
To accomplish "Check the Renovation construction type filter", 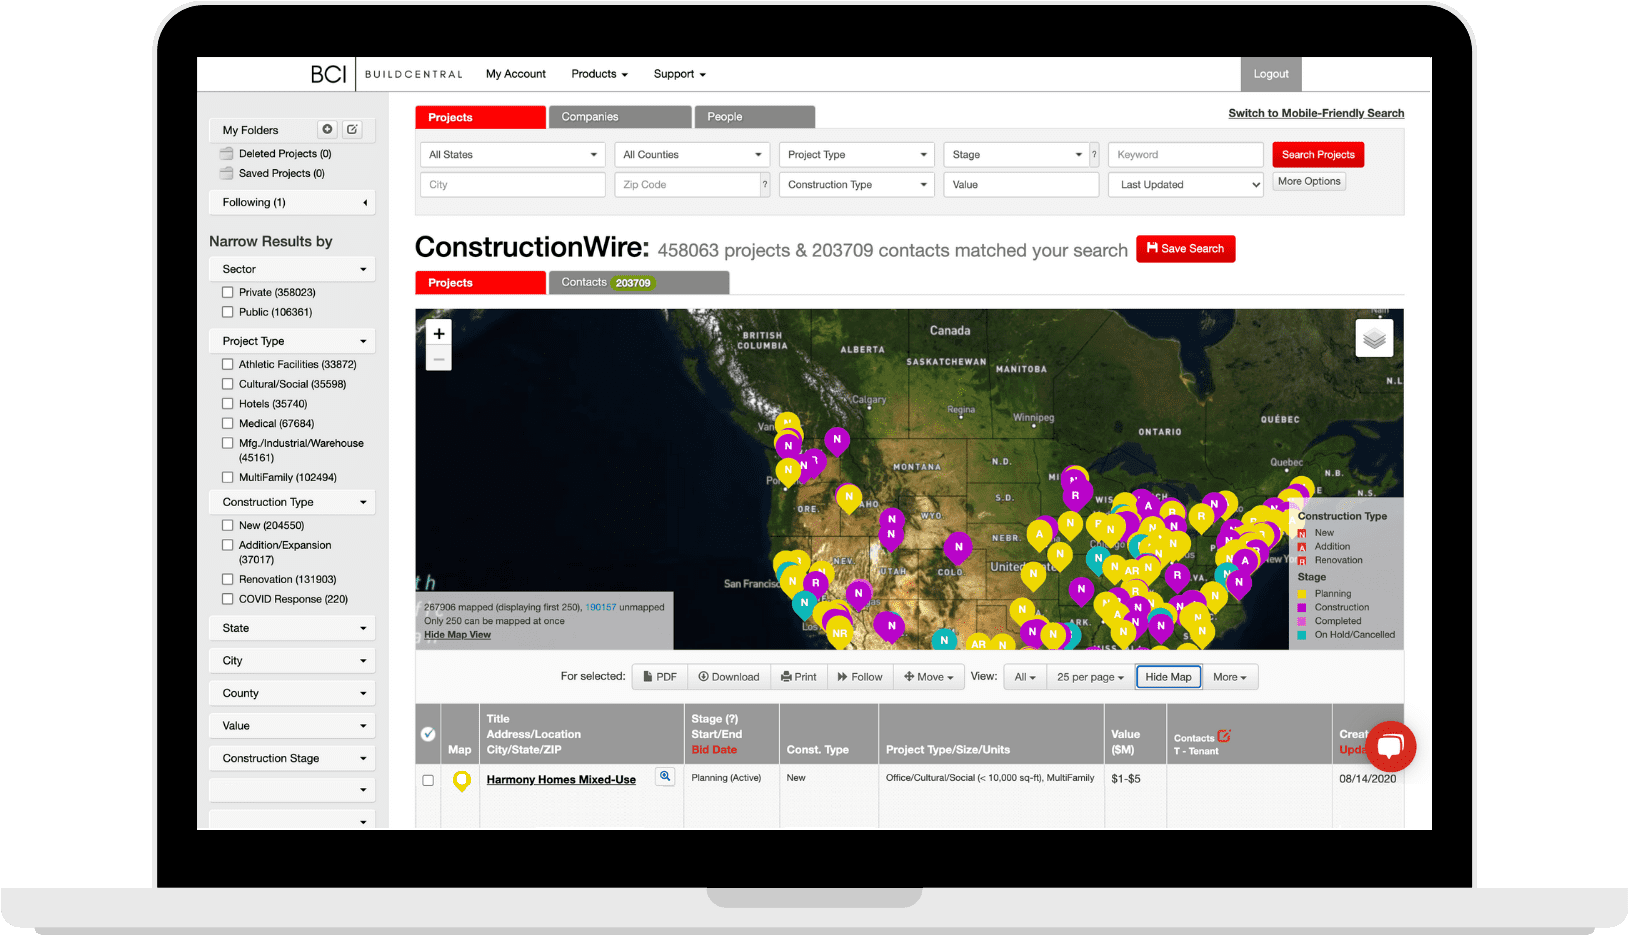I will tap(227, 579).
